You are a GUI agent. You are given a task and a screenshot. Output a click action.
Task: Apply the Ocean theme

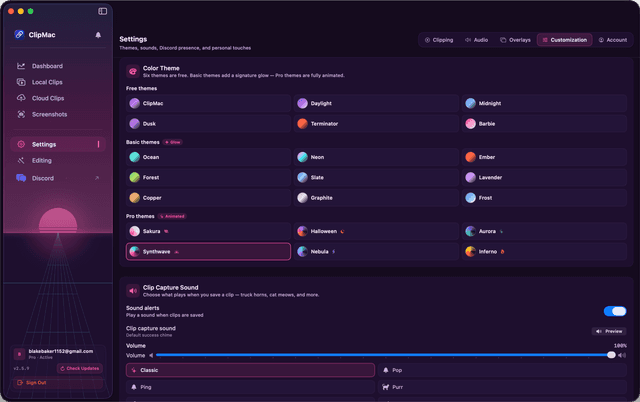tap(208, 157)
